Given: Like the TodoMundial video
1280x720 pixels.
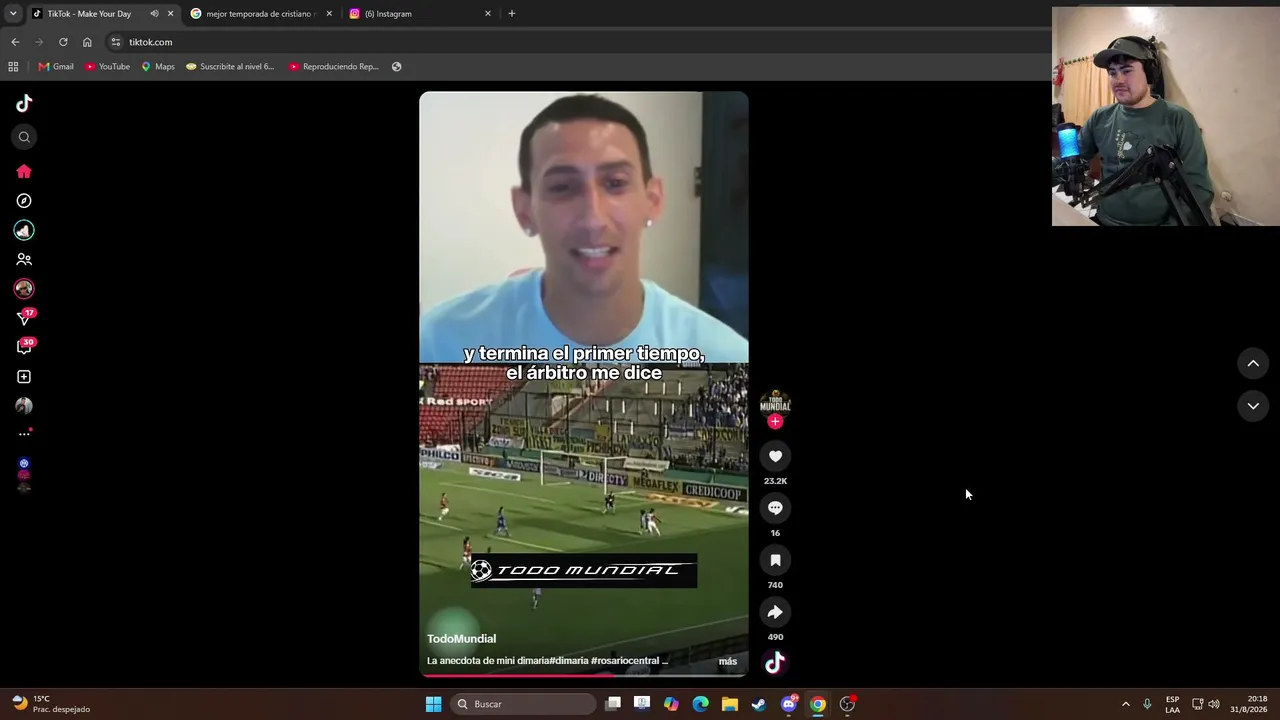Looking at the screenshot, I should pyautogui.click(x=775, y=456).
